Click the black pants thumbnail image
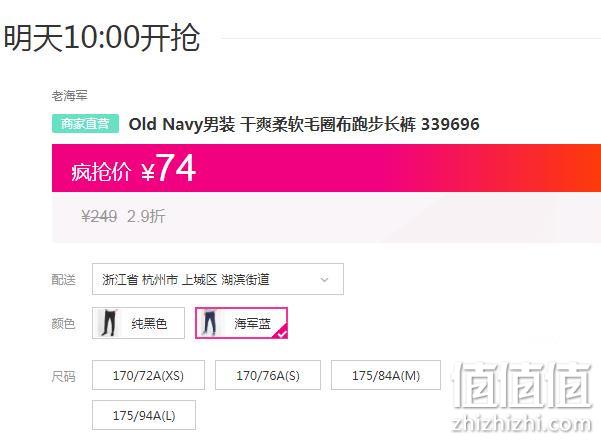 (108, 323)
